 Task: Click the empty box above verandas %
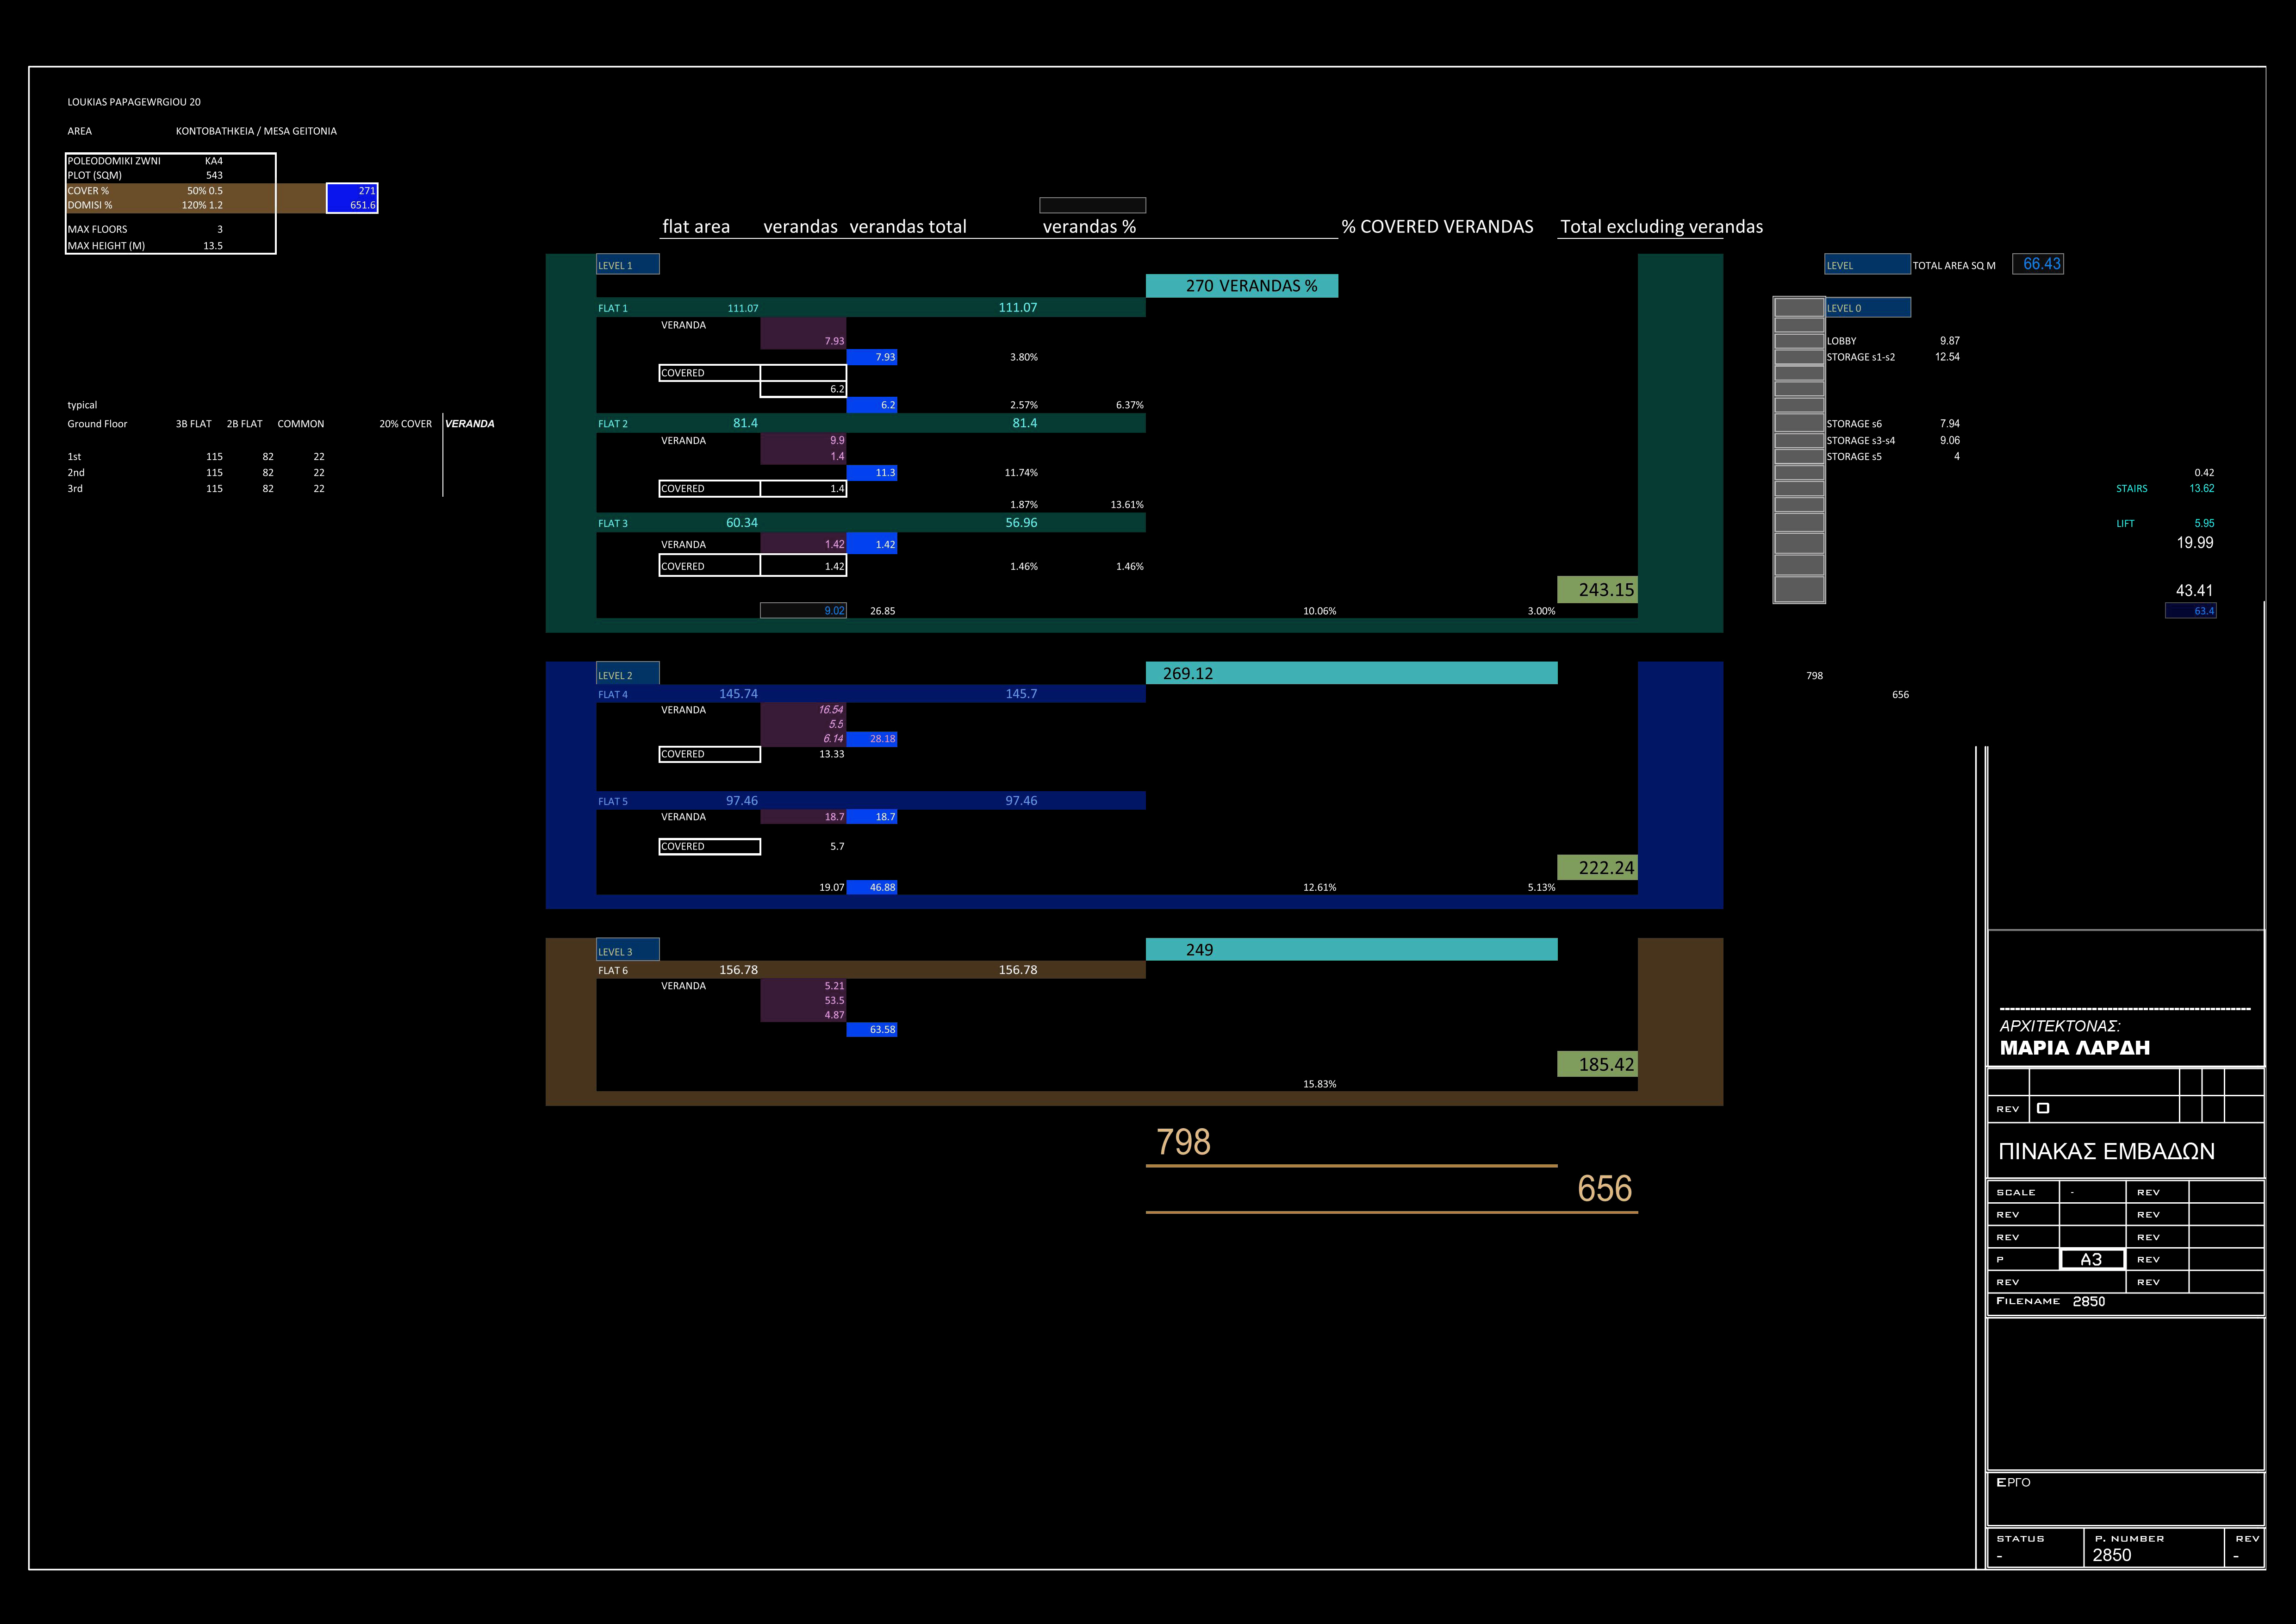click(1092, 205)
